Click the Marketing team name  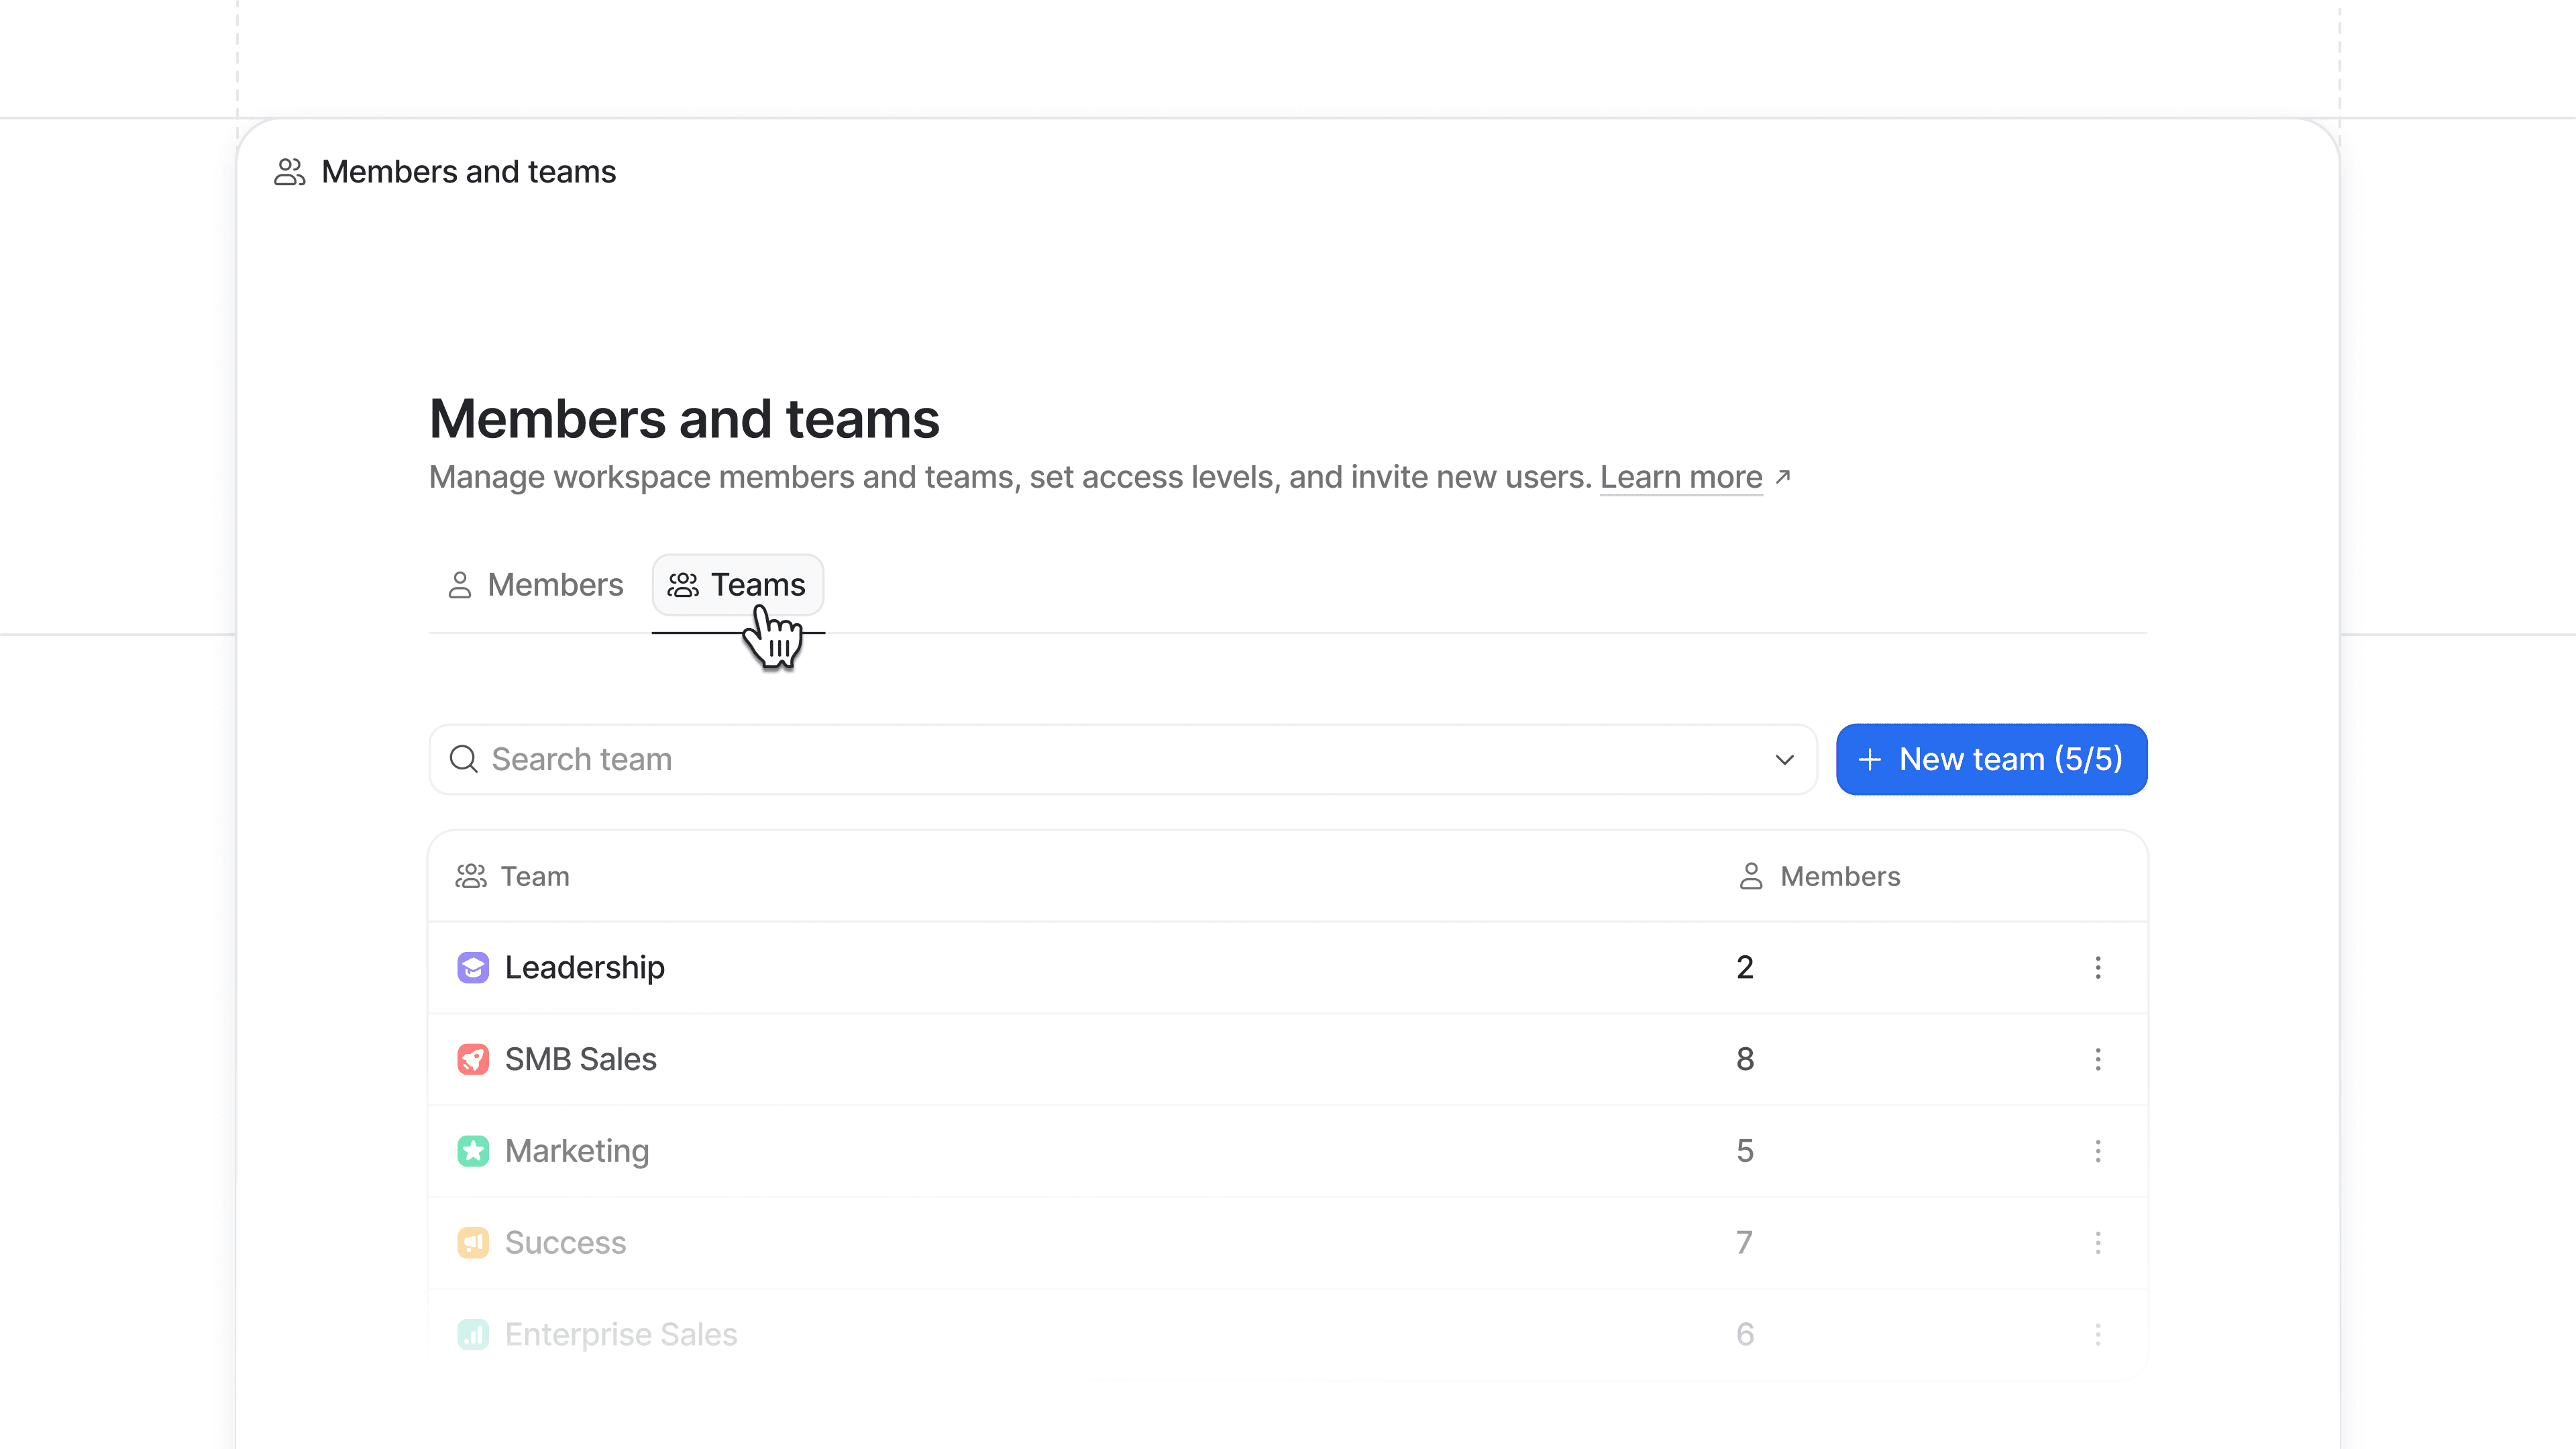[577, 1151]
